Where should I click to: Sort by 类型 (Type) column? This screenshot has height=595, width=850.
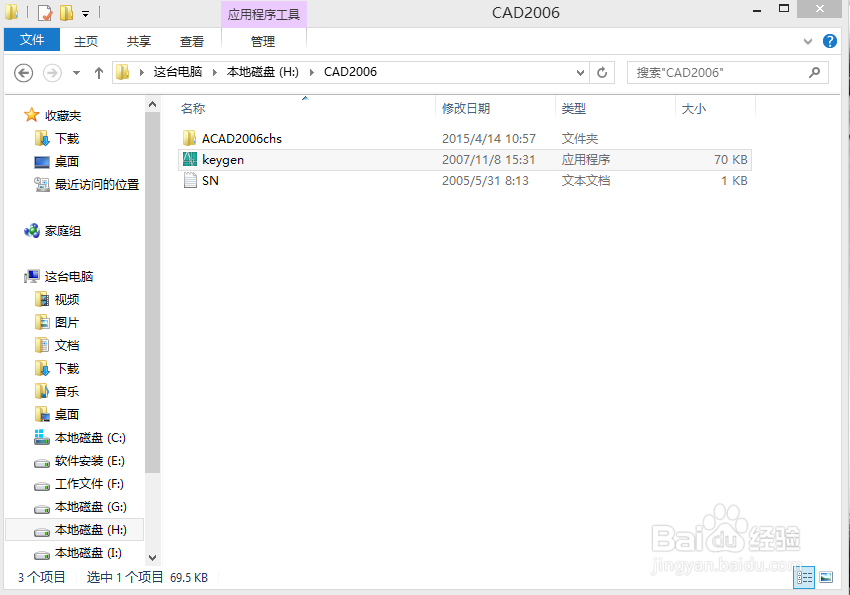pyautogui.click(x=574, y=108)
